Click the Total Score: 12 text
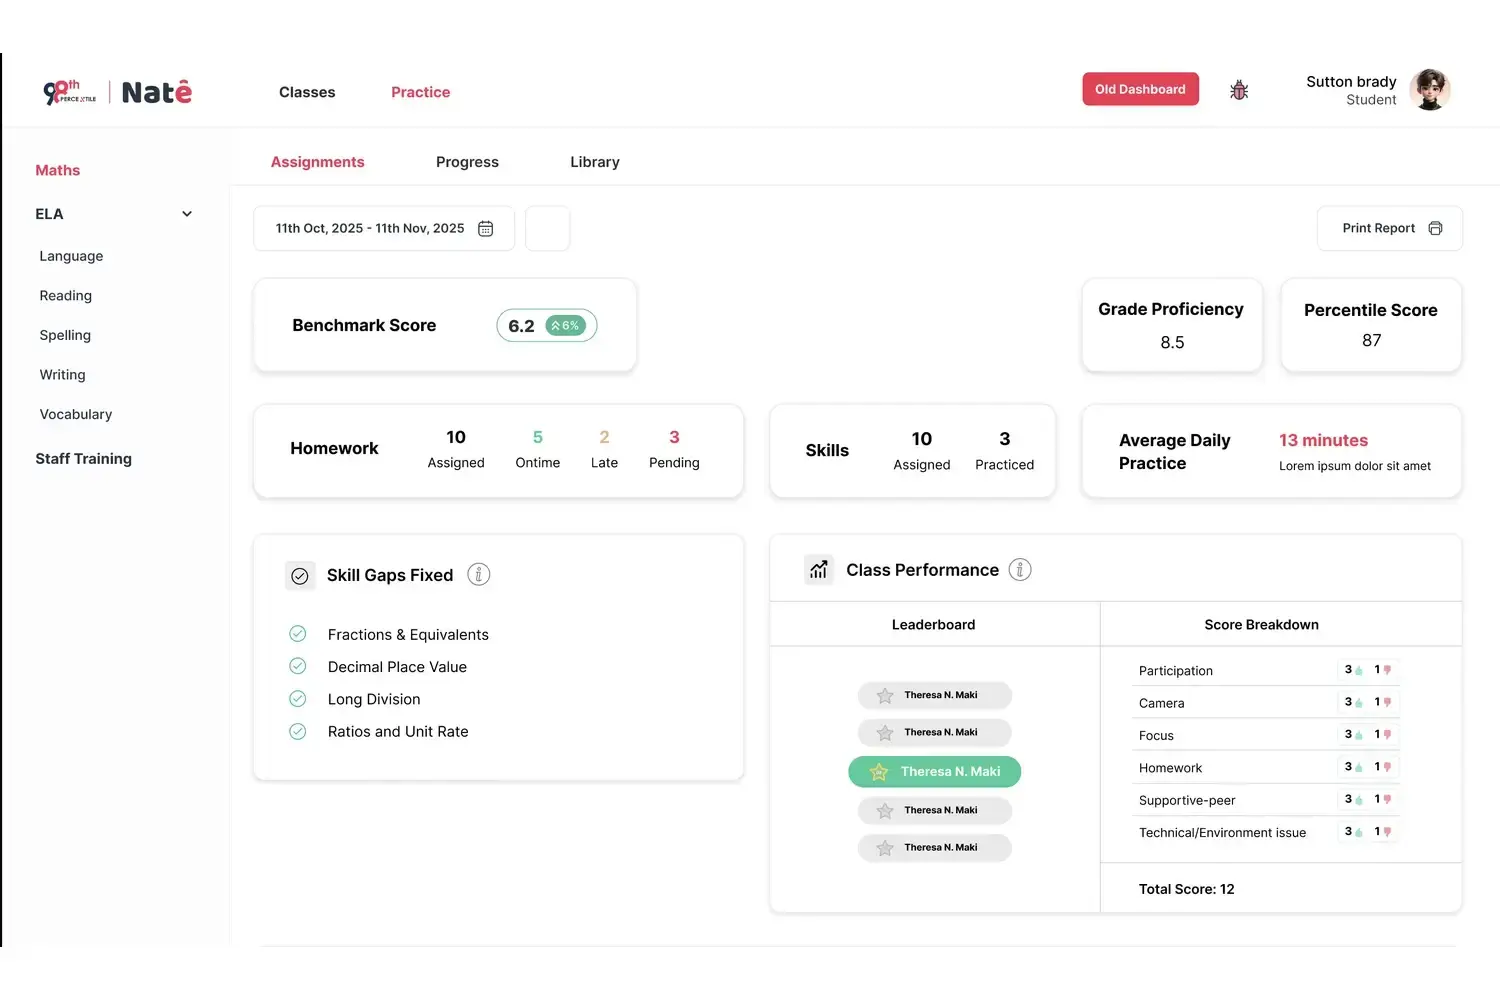Screen dimensions: 1500x1000 click(1187, 889)
